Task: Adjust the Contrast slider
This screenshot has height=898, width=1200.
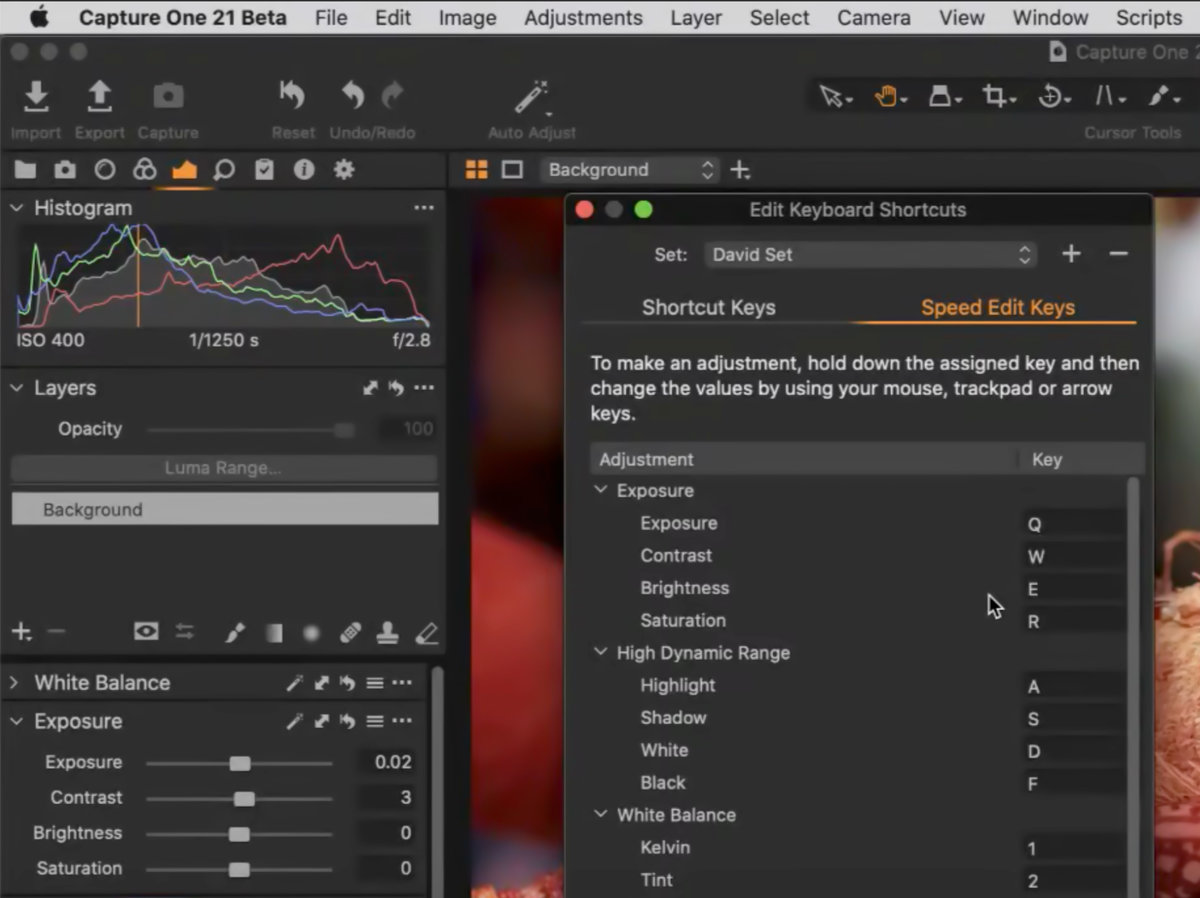Action: (244, 798)
